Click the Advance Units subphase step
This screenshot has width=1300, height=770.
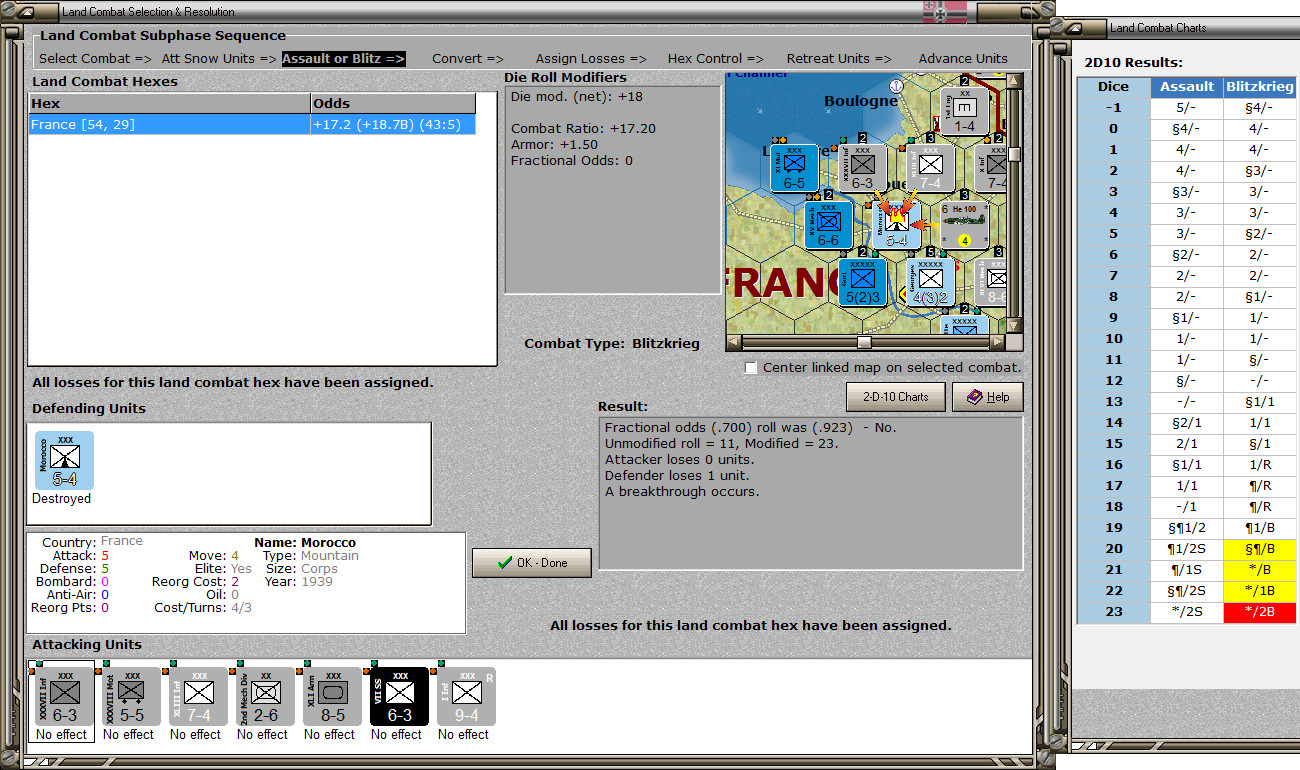(963, 59)
